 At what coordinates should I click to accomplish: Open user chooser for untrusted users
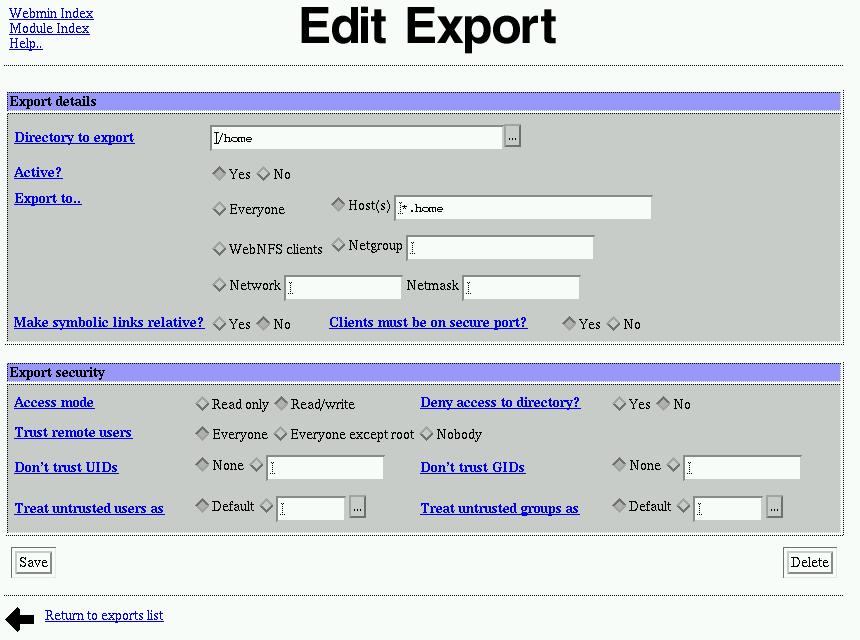357,508
